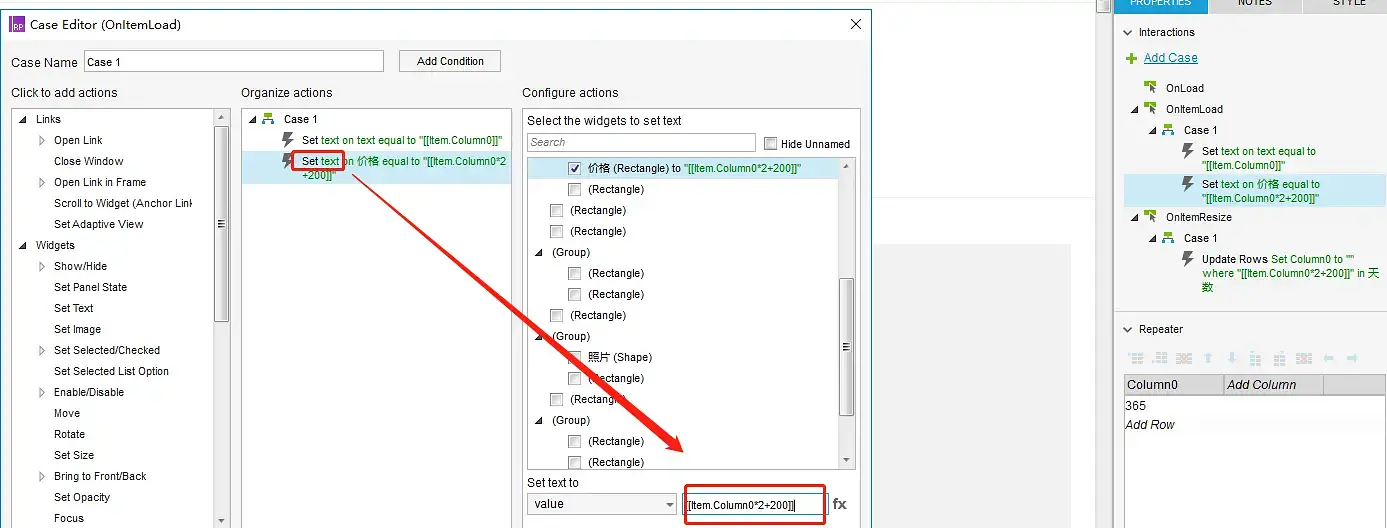Click the OnItemResize event icon
This screenshot has width=1387, height=528.
[x=1150, y=217]
